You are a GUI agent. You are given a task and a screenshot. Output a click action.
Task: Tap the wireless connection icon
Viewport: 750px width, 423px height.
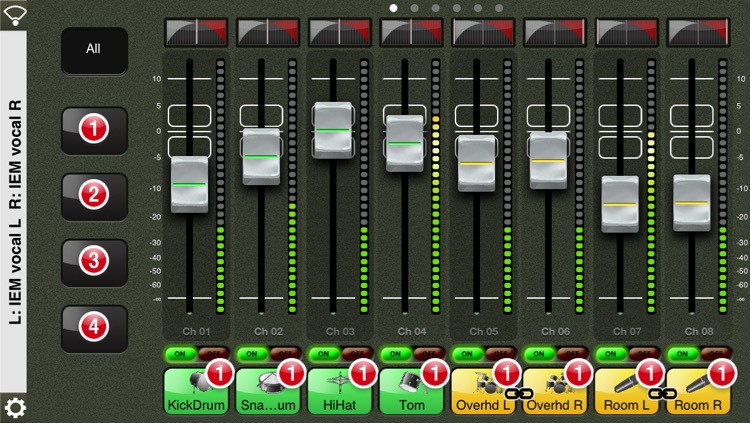point(14,15)
